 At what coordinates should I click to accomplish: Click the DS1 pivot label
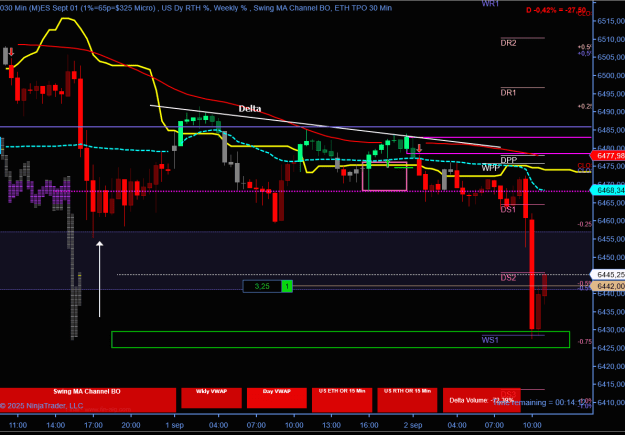[x=508, y=209]
